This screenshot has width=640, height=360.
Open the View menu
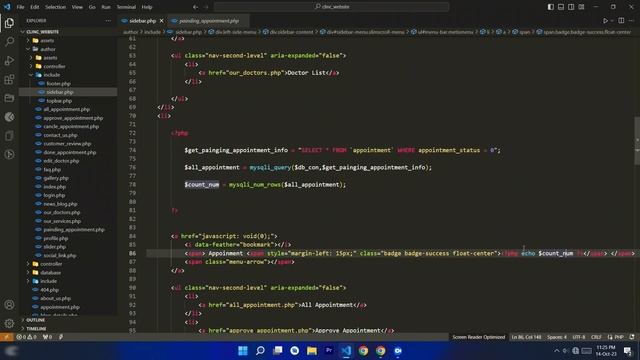click(x=77, y=7)
